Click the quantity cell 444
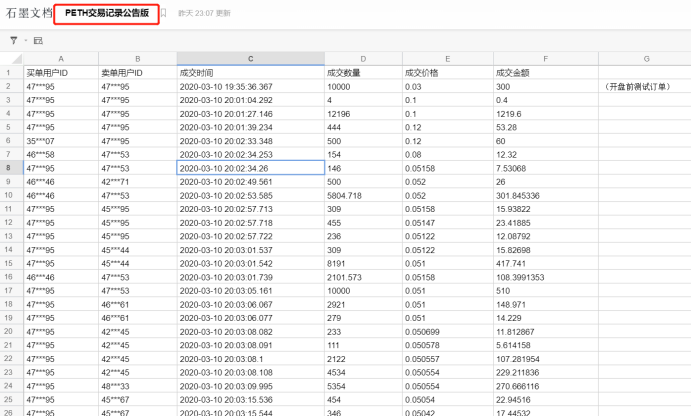Image resolution: width=691 pixels, height=416 pixels. pyautogui.click(x=363, y=127)
